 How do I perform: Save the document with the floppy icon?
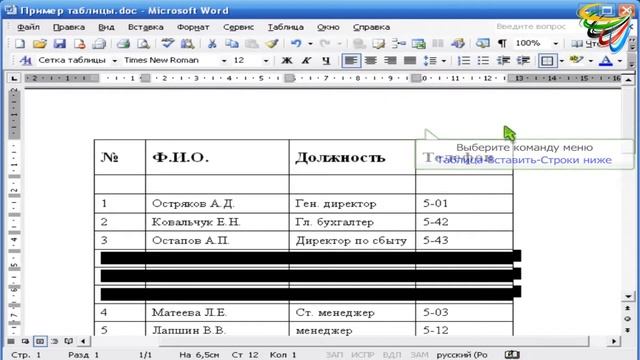tap(60, 43)
